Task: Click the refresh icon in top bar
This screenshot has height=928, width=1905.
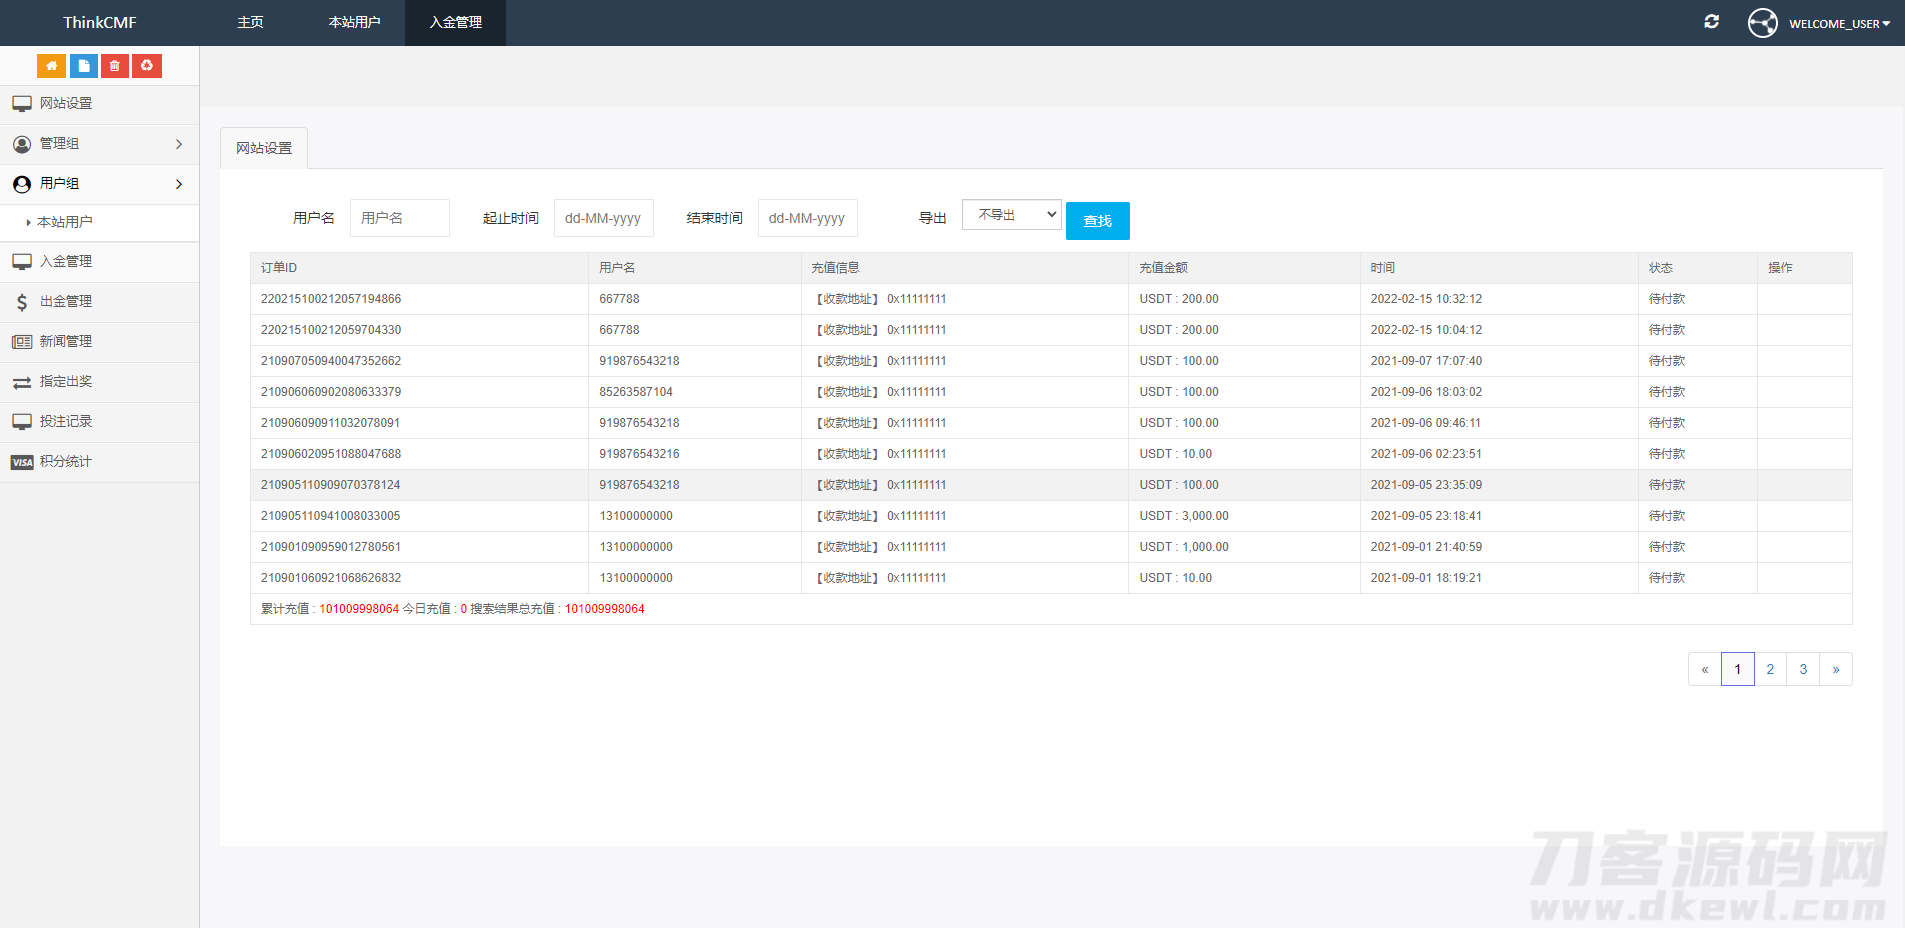Action: click(1711, 22)
